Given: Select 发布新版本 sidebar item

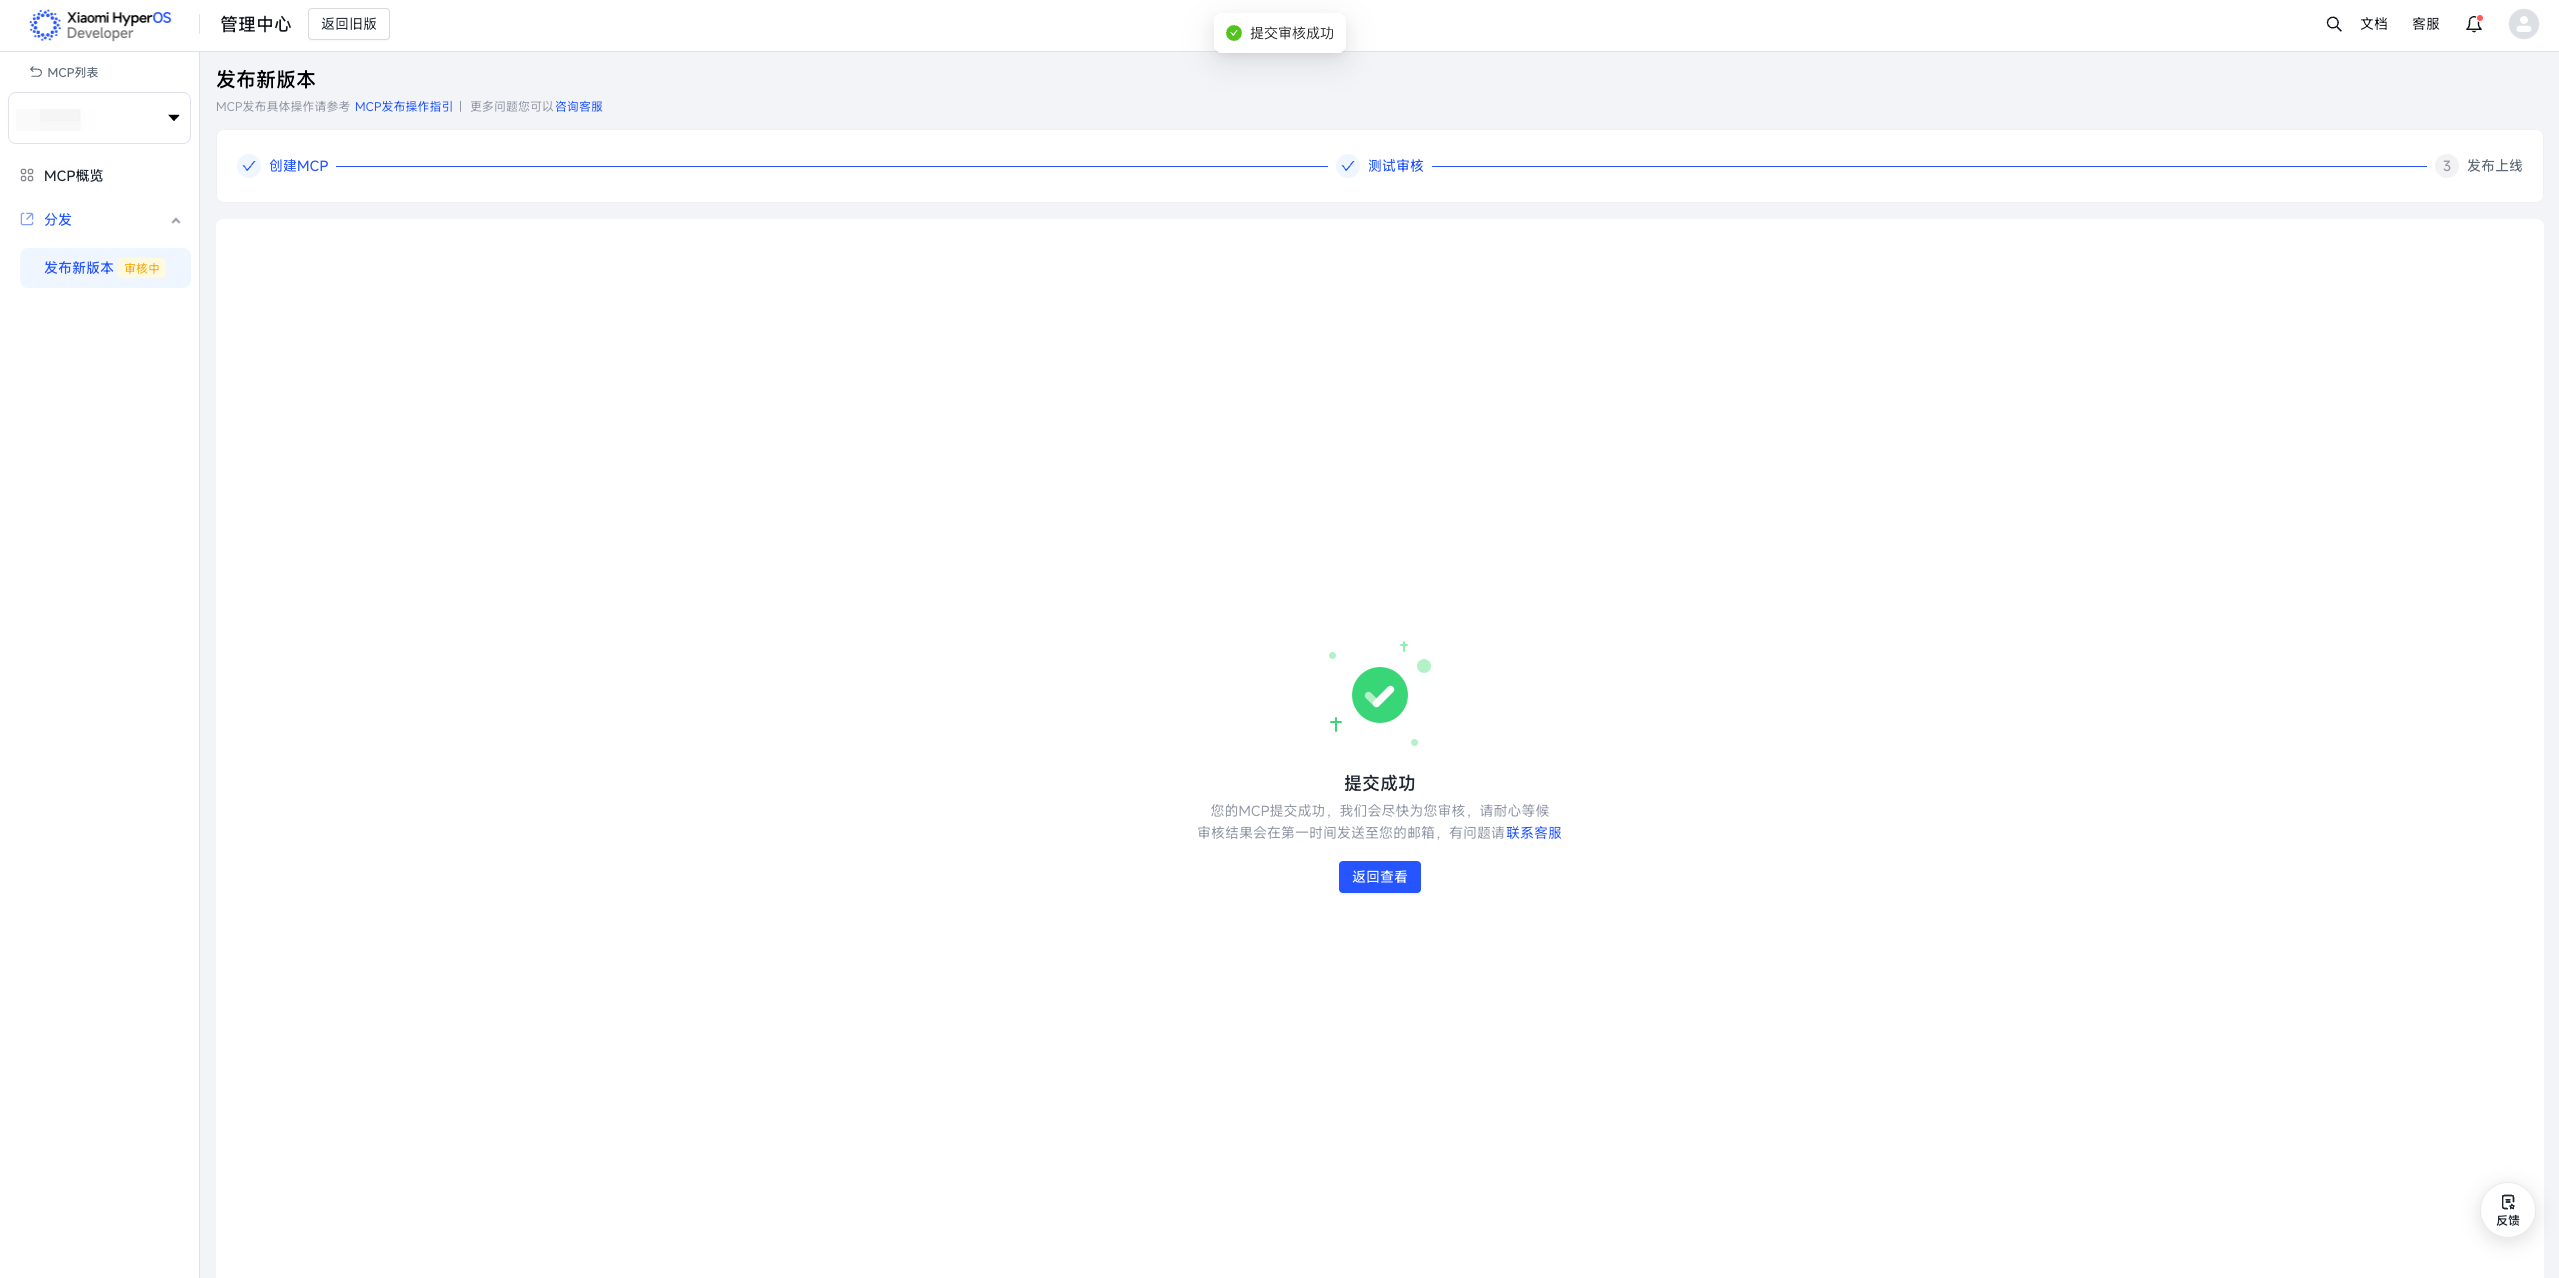Looking at the screenshot, I should tap(79, 268).
